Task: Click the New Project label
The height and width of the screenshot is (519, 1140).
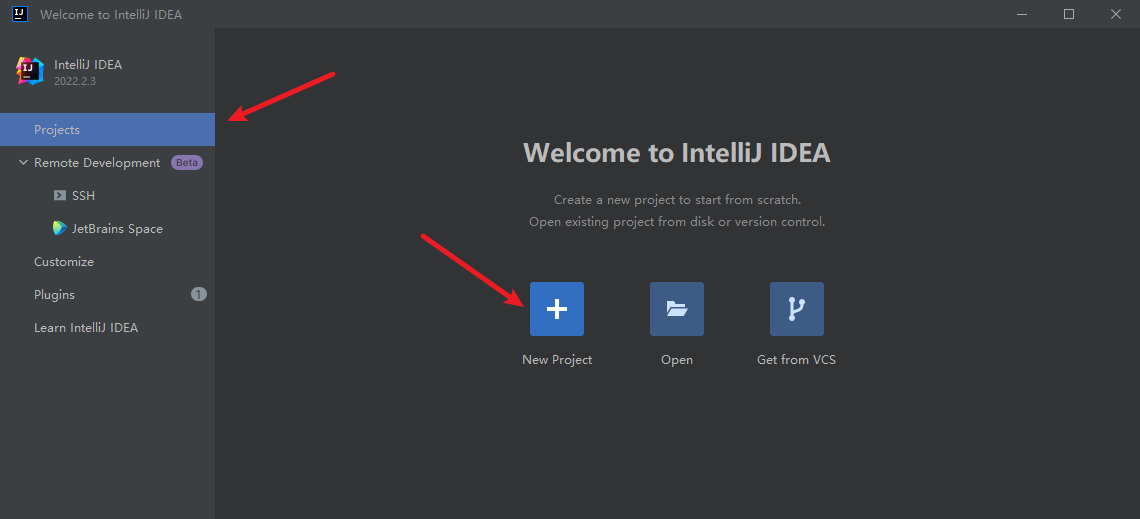Action: [557, 360]
